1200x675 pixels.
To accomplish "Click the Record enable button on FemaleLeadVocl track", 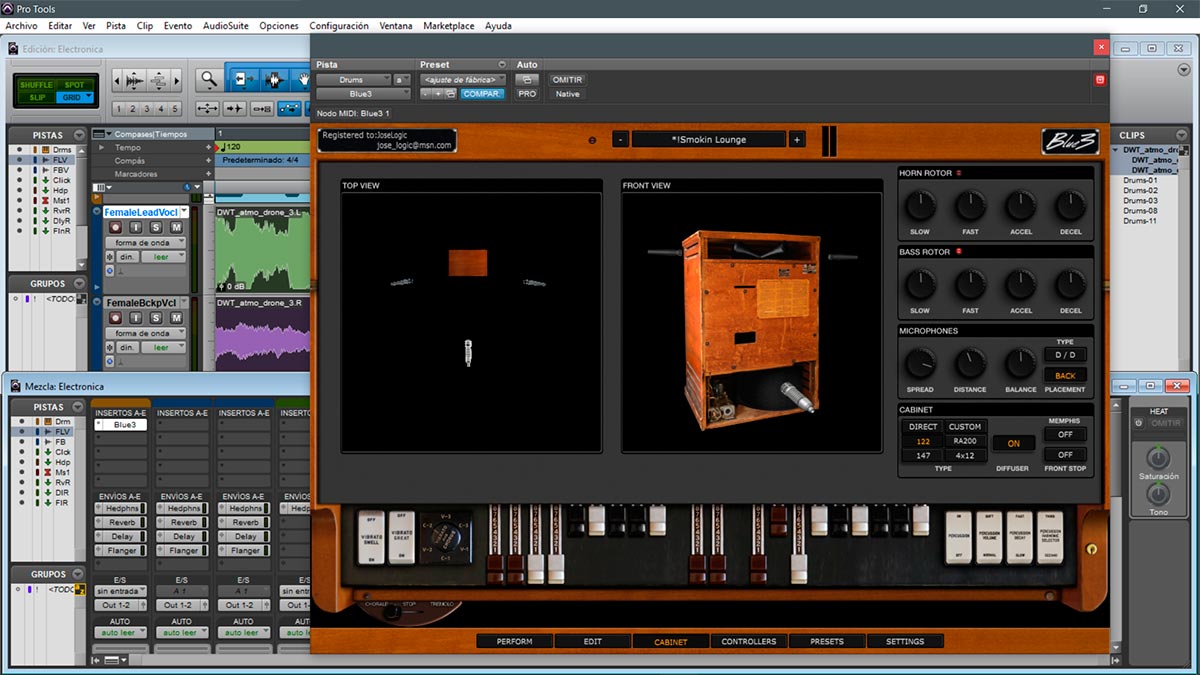I will tap(114, 228).
